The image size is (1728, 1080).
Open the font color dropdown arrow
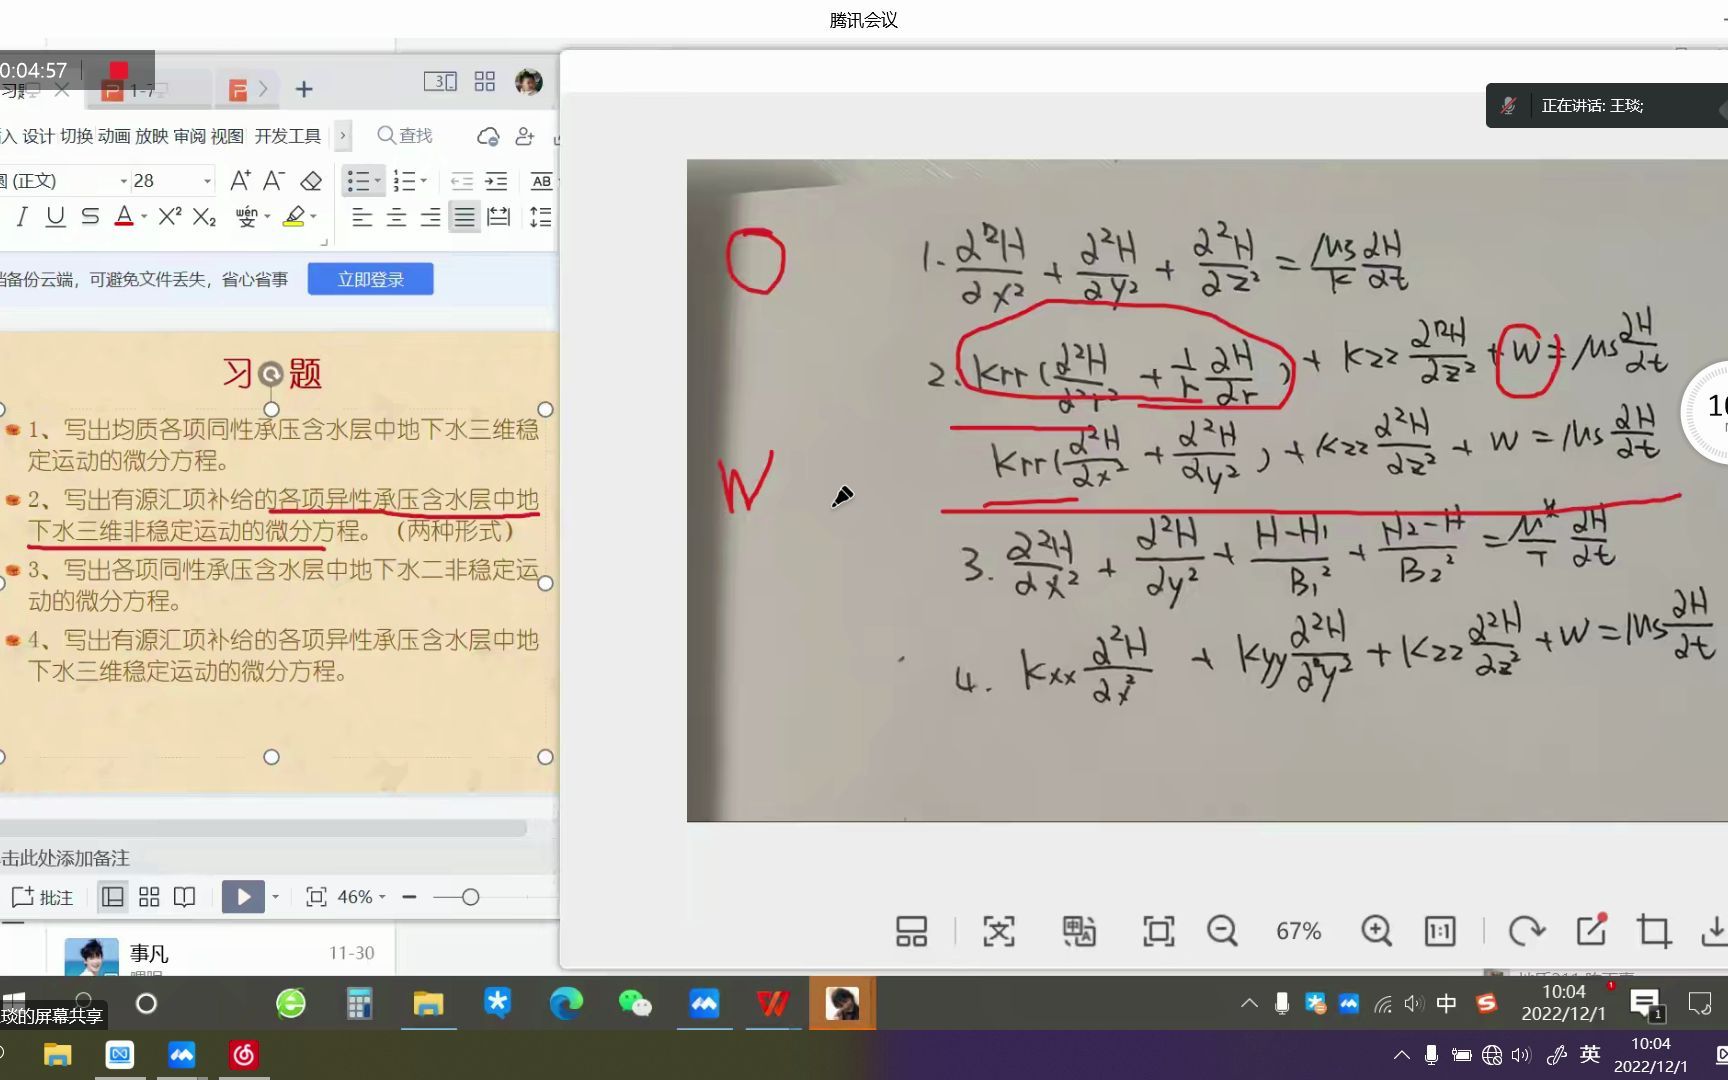pyautogui.click(x=144, y=216)
